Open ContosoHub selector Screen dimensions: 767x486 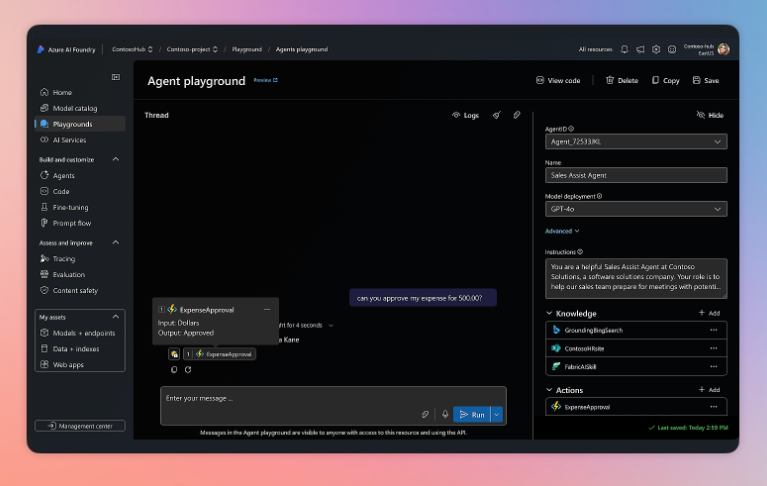click(x=132, y=49)
